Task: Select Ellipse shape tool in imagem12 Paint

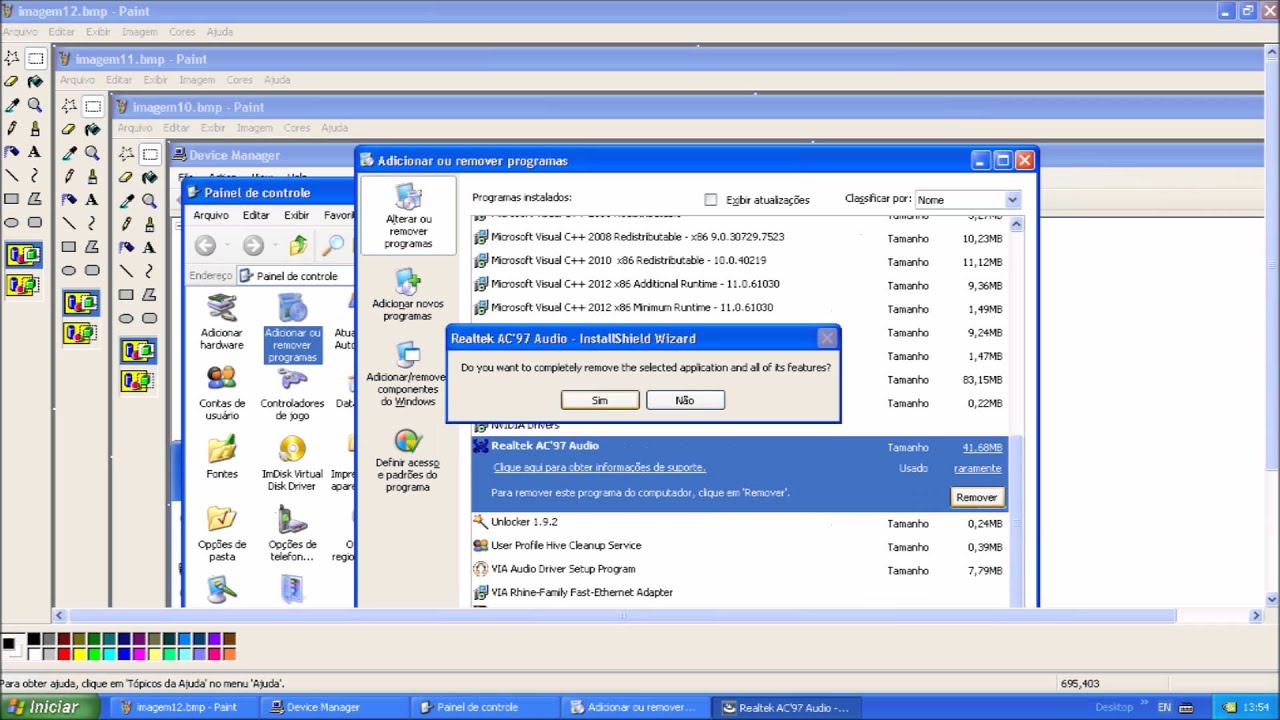Action: pyautogui.click(x=12, y=223)
